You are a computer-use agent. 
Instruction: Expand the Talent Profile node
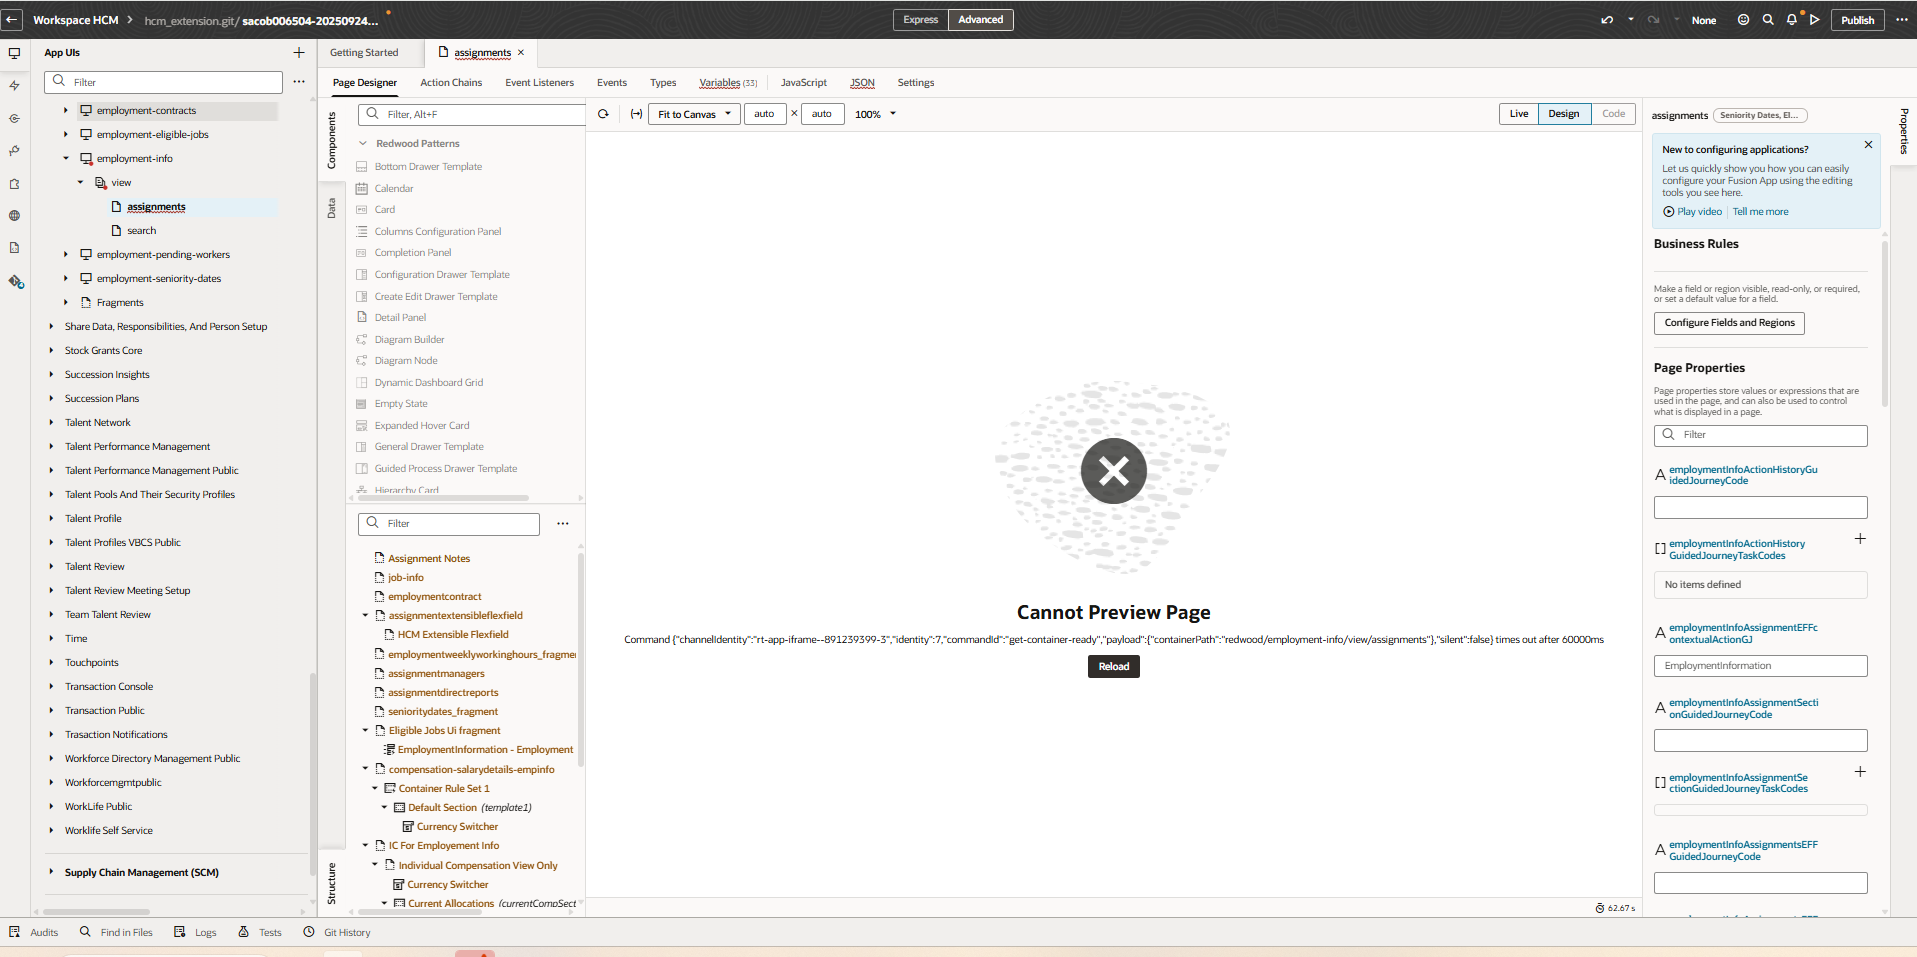(x=51, y=519)
